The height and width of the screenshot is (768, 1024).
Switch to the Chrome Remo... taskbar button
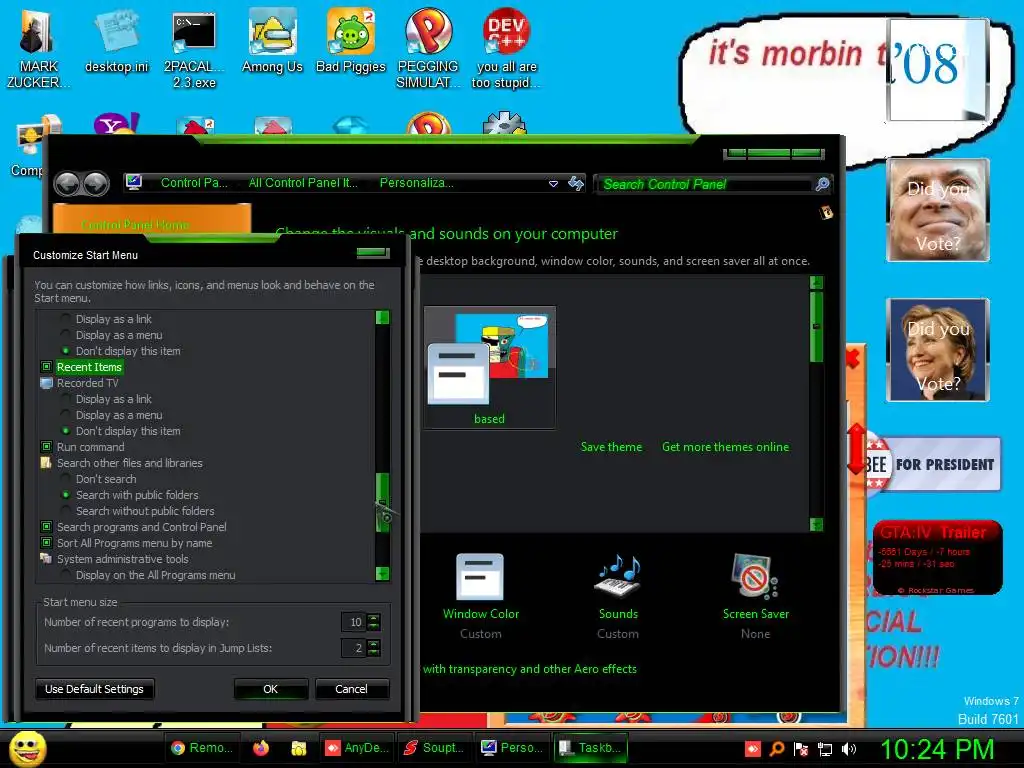coord(201,748)
